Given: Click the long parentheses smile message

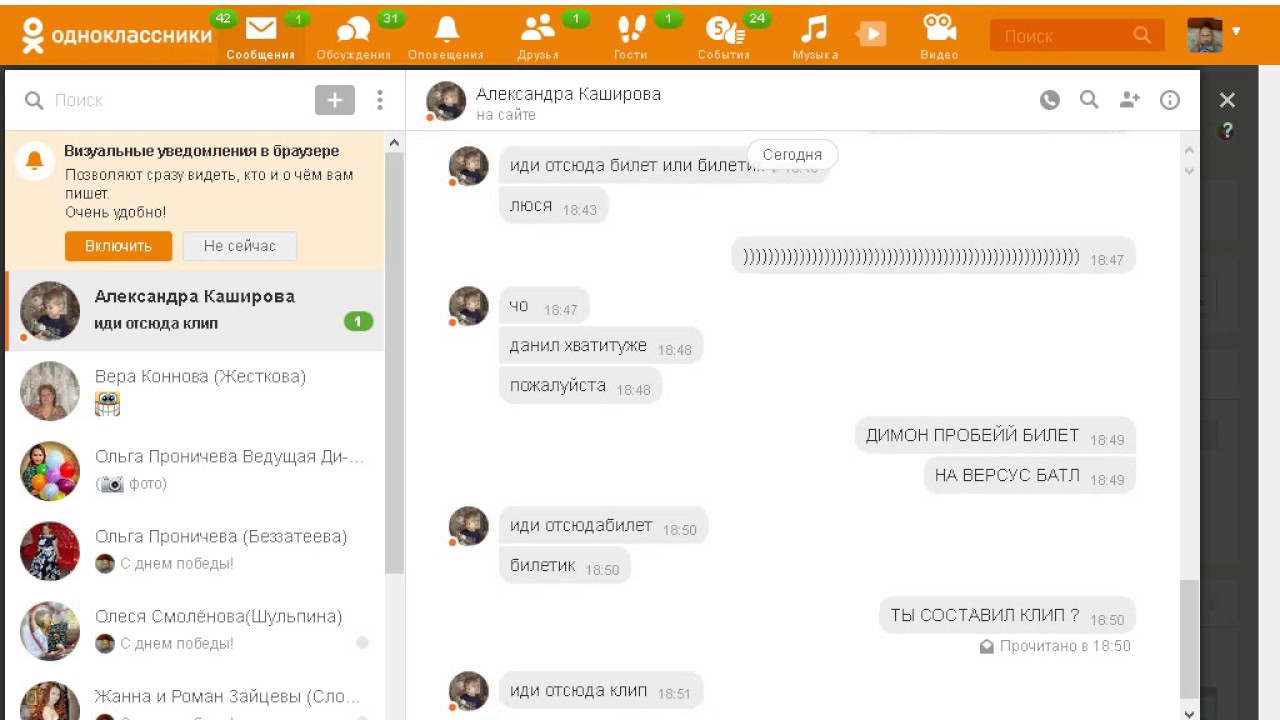Looking at the screenshot, I should [x=934, y=257].
